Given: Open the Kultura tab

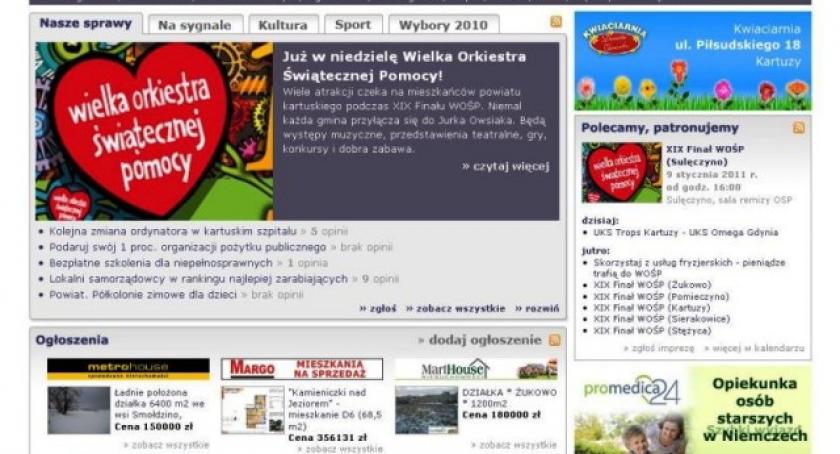Looking at the screenshot, I should [283, 25].
